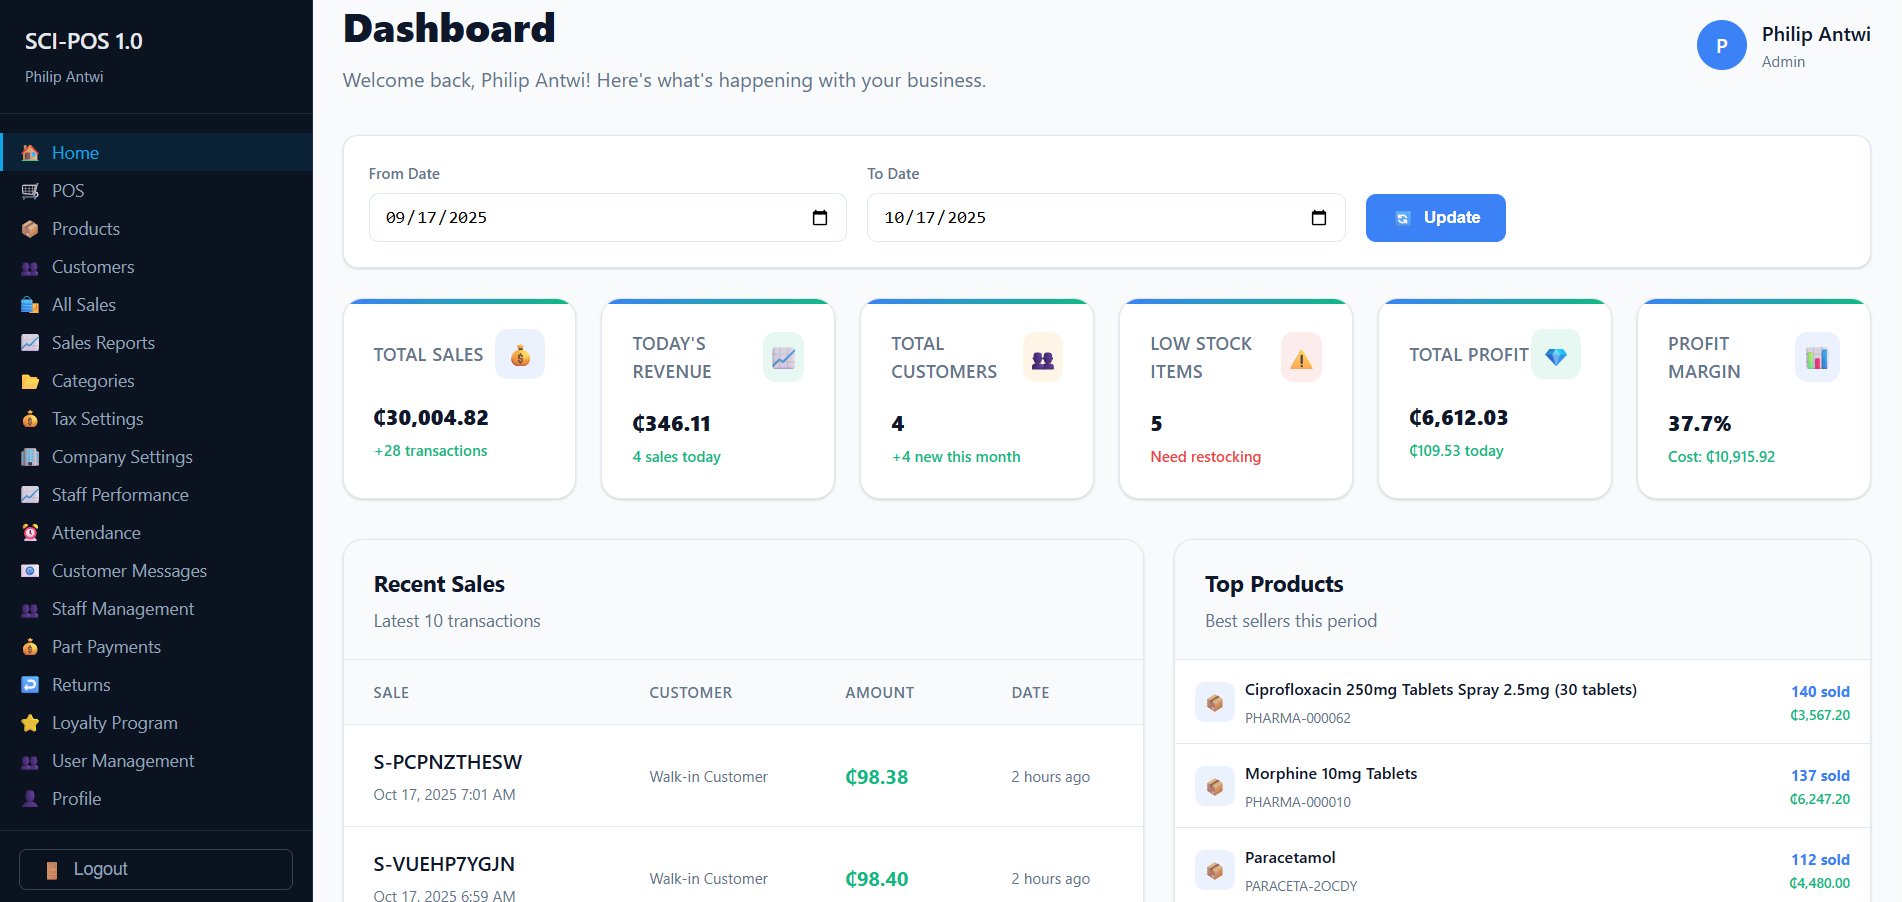Click the people icon in Total Customers card
Screen dimensions: 1902x902
1042,358
